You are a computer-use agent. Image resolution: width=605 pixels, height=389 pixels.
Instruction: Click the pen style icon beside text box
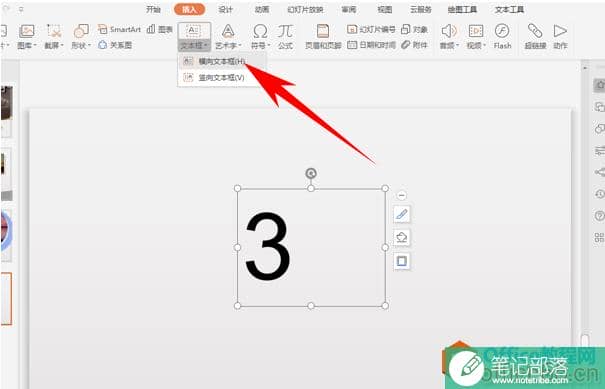(x=402, y=215)
